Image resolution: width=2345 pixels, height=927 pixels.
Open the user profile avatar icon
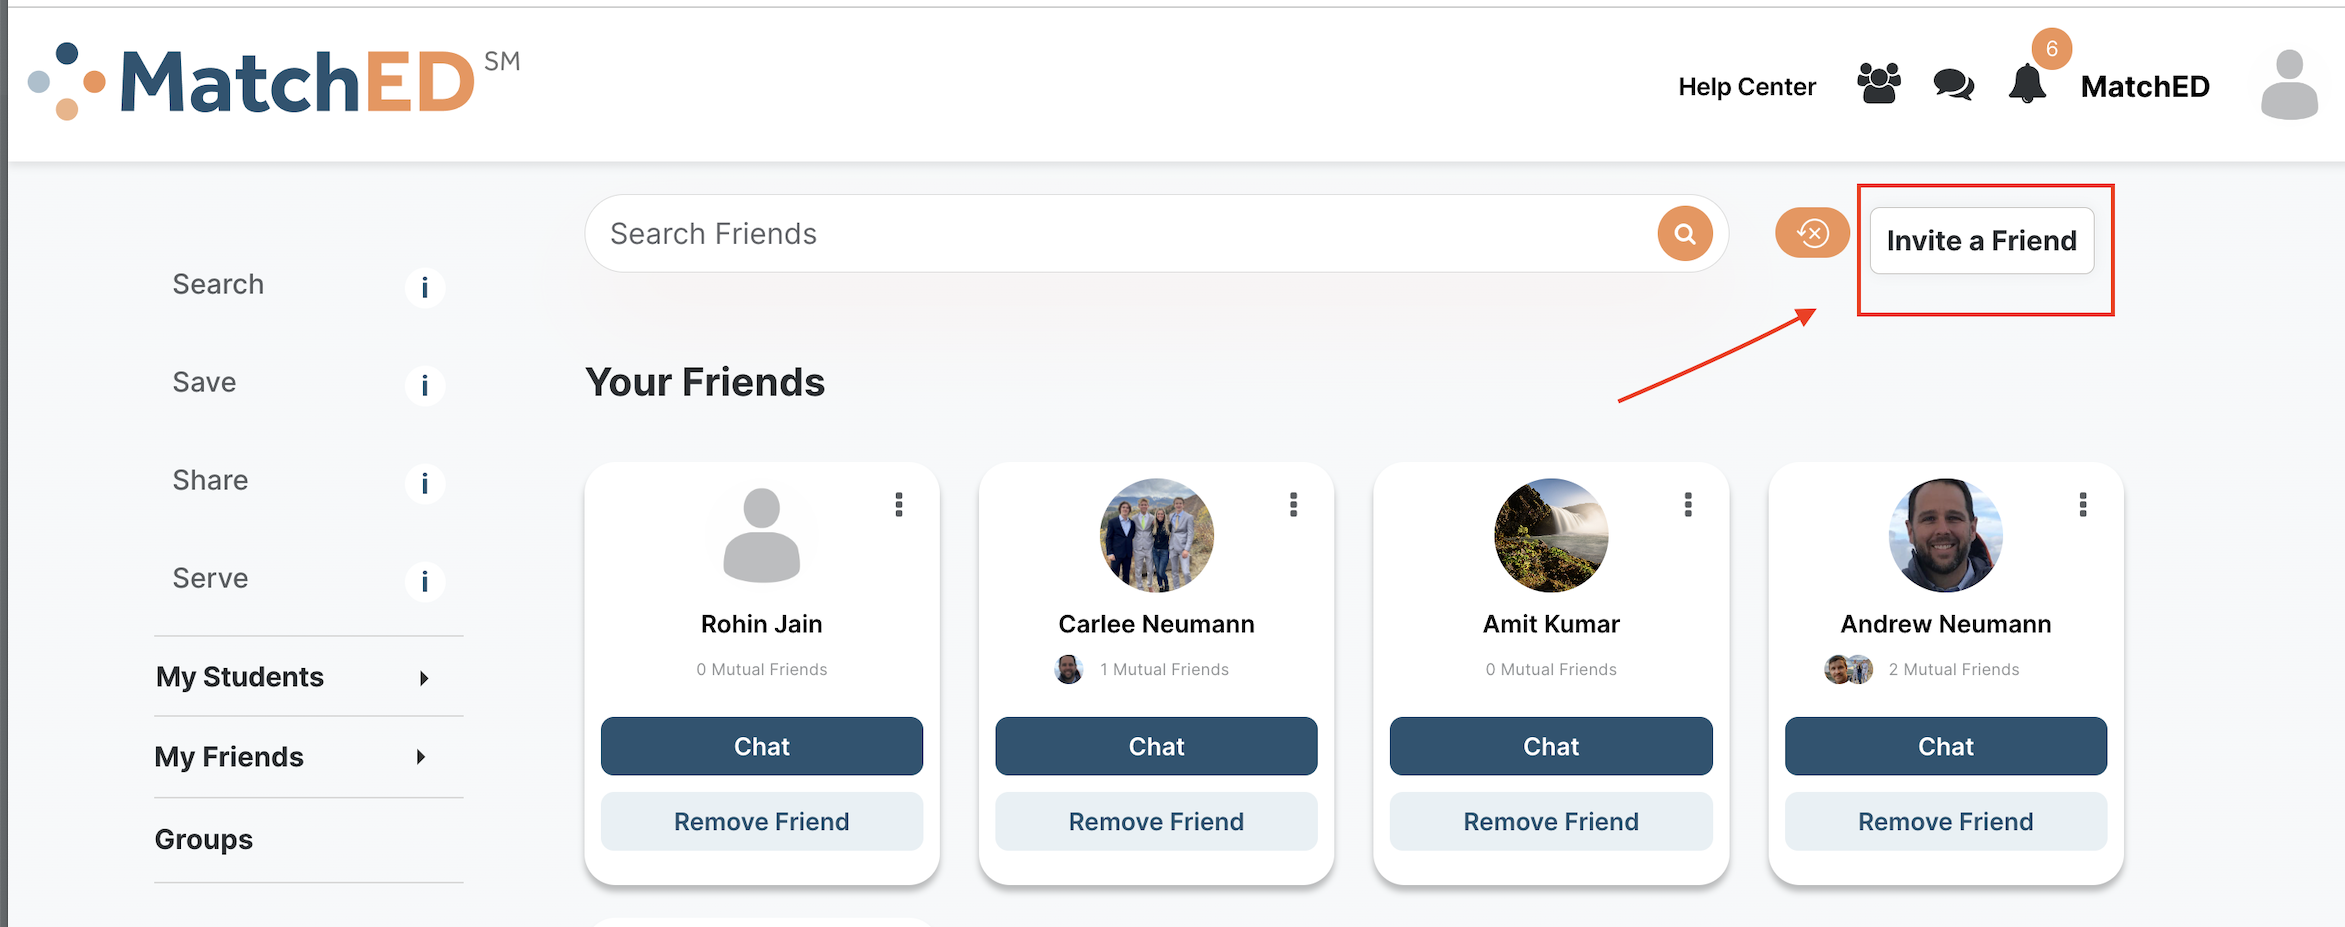[x=2289, y=85]
